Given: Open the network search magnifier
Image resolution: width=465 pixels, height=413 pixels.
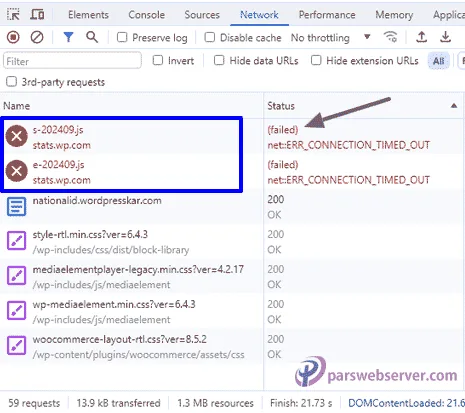Looking at the screenshot, I should (92, 37).
